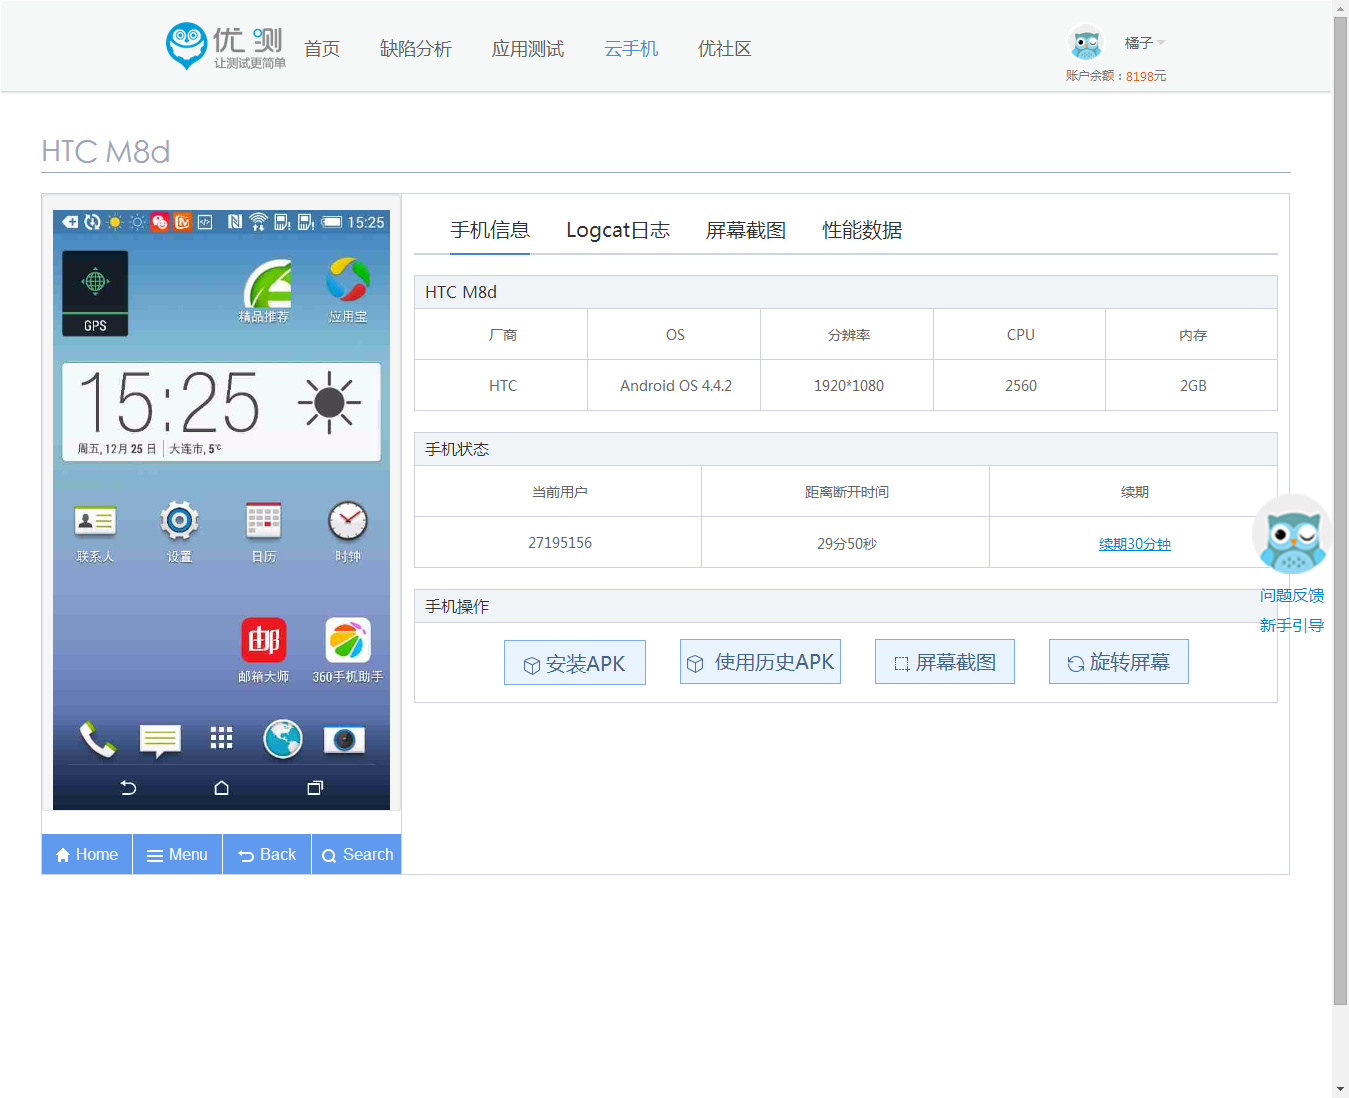Open the GPS widget on phone screen

pyautogui.click(x=95, y=292)
